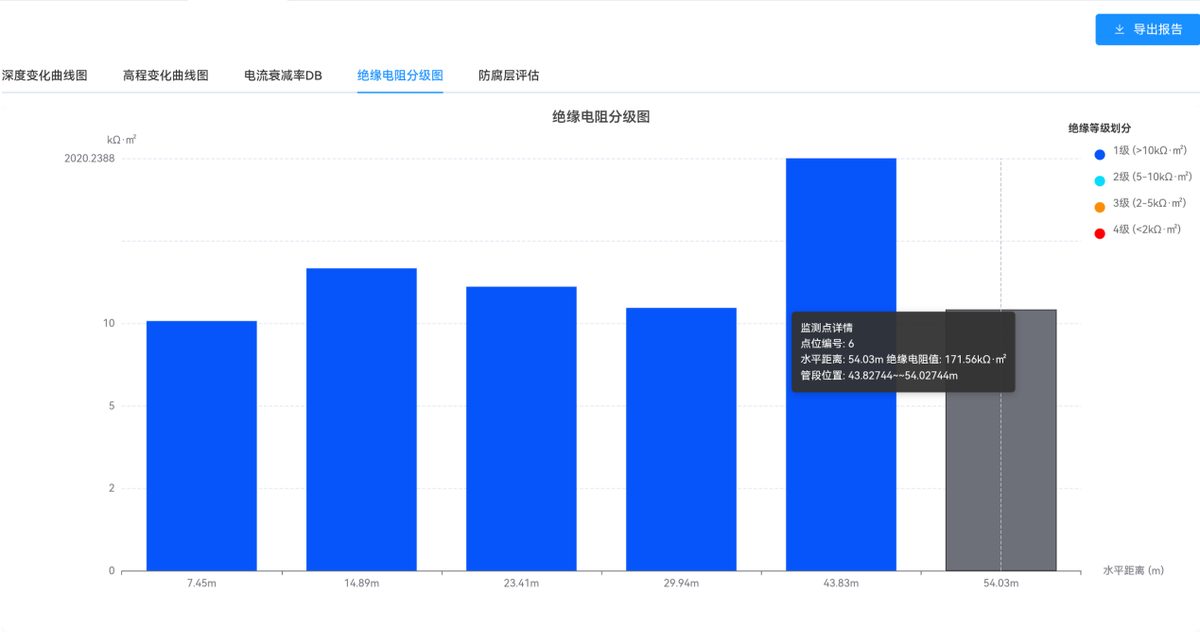Click the highlighted gray bar at 54.03m
The height and width of the screenshot is (644, 1200).
(1001, 440)
